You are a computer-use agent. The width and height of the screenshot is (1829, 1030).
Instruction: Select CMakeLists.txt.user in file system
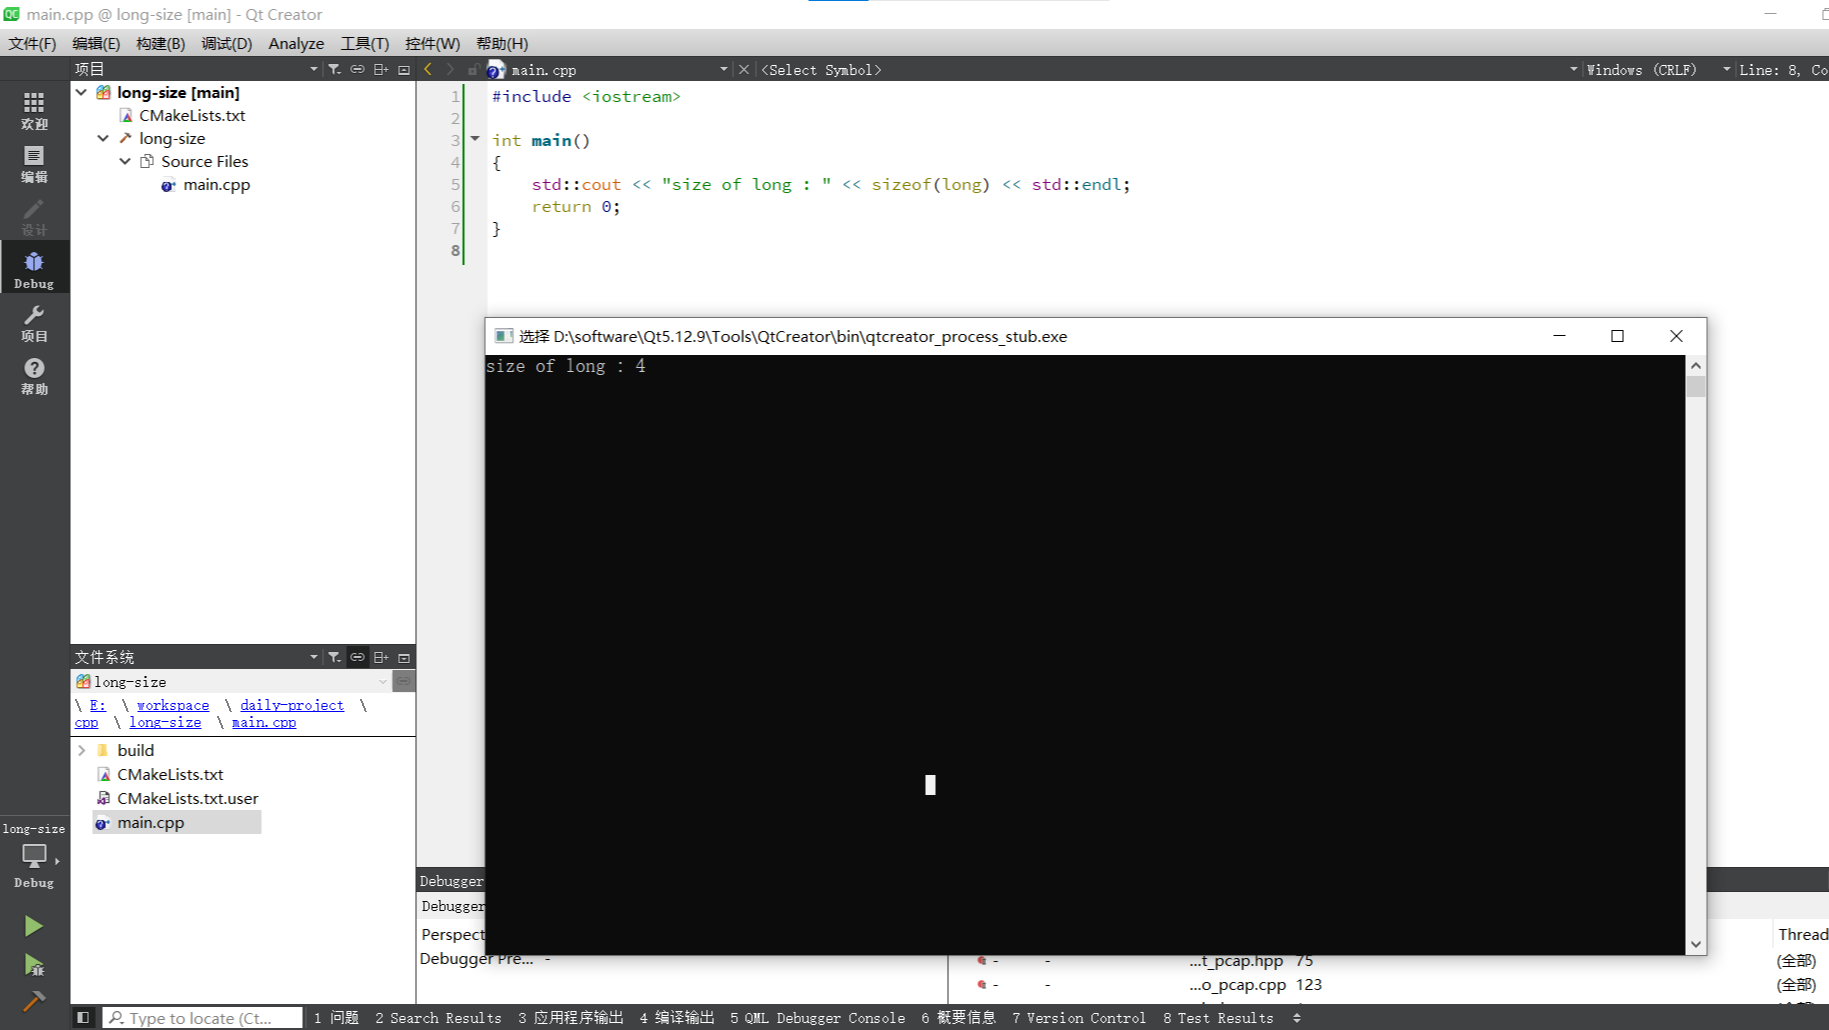pos(187,798)
